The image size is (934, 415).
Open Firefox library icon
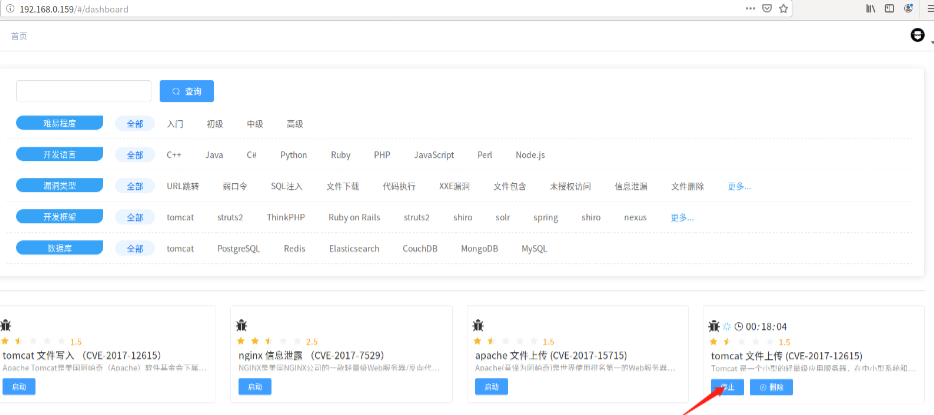pos(871,8)
